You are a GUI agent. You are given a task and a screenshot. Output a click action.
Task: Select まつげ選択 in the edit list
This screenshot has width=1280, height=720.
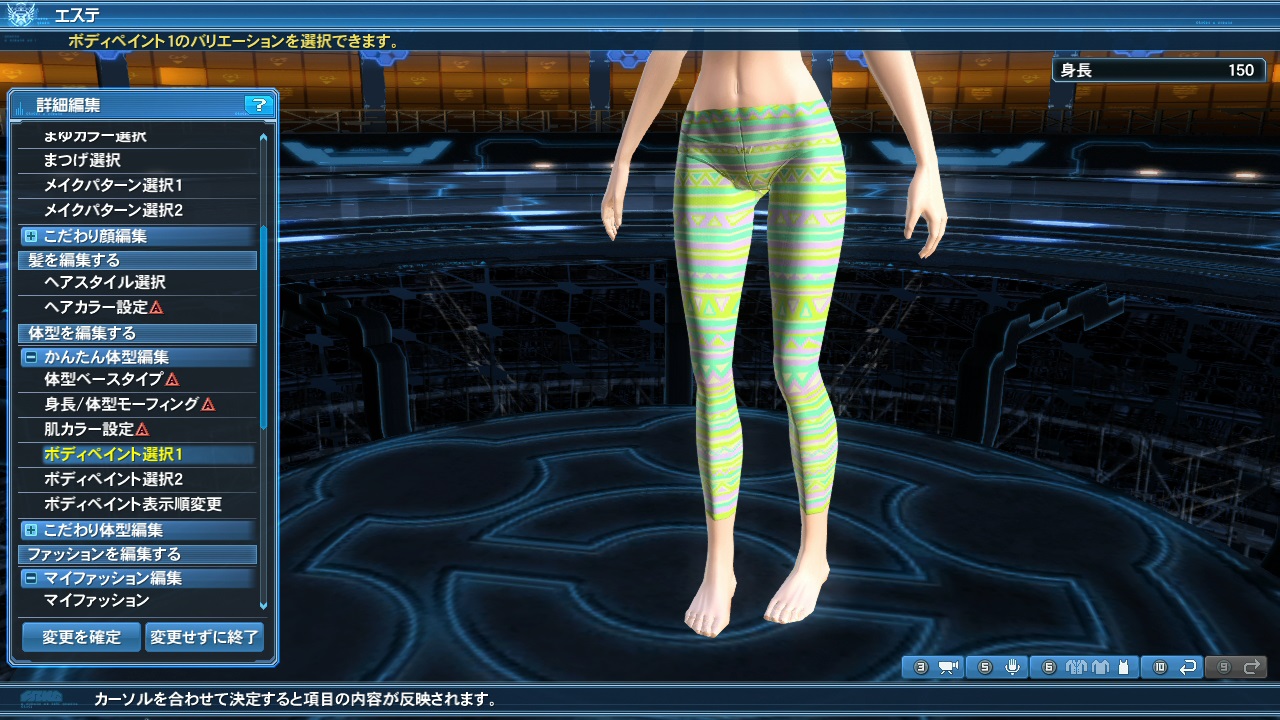click(138, 160)
